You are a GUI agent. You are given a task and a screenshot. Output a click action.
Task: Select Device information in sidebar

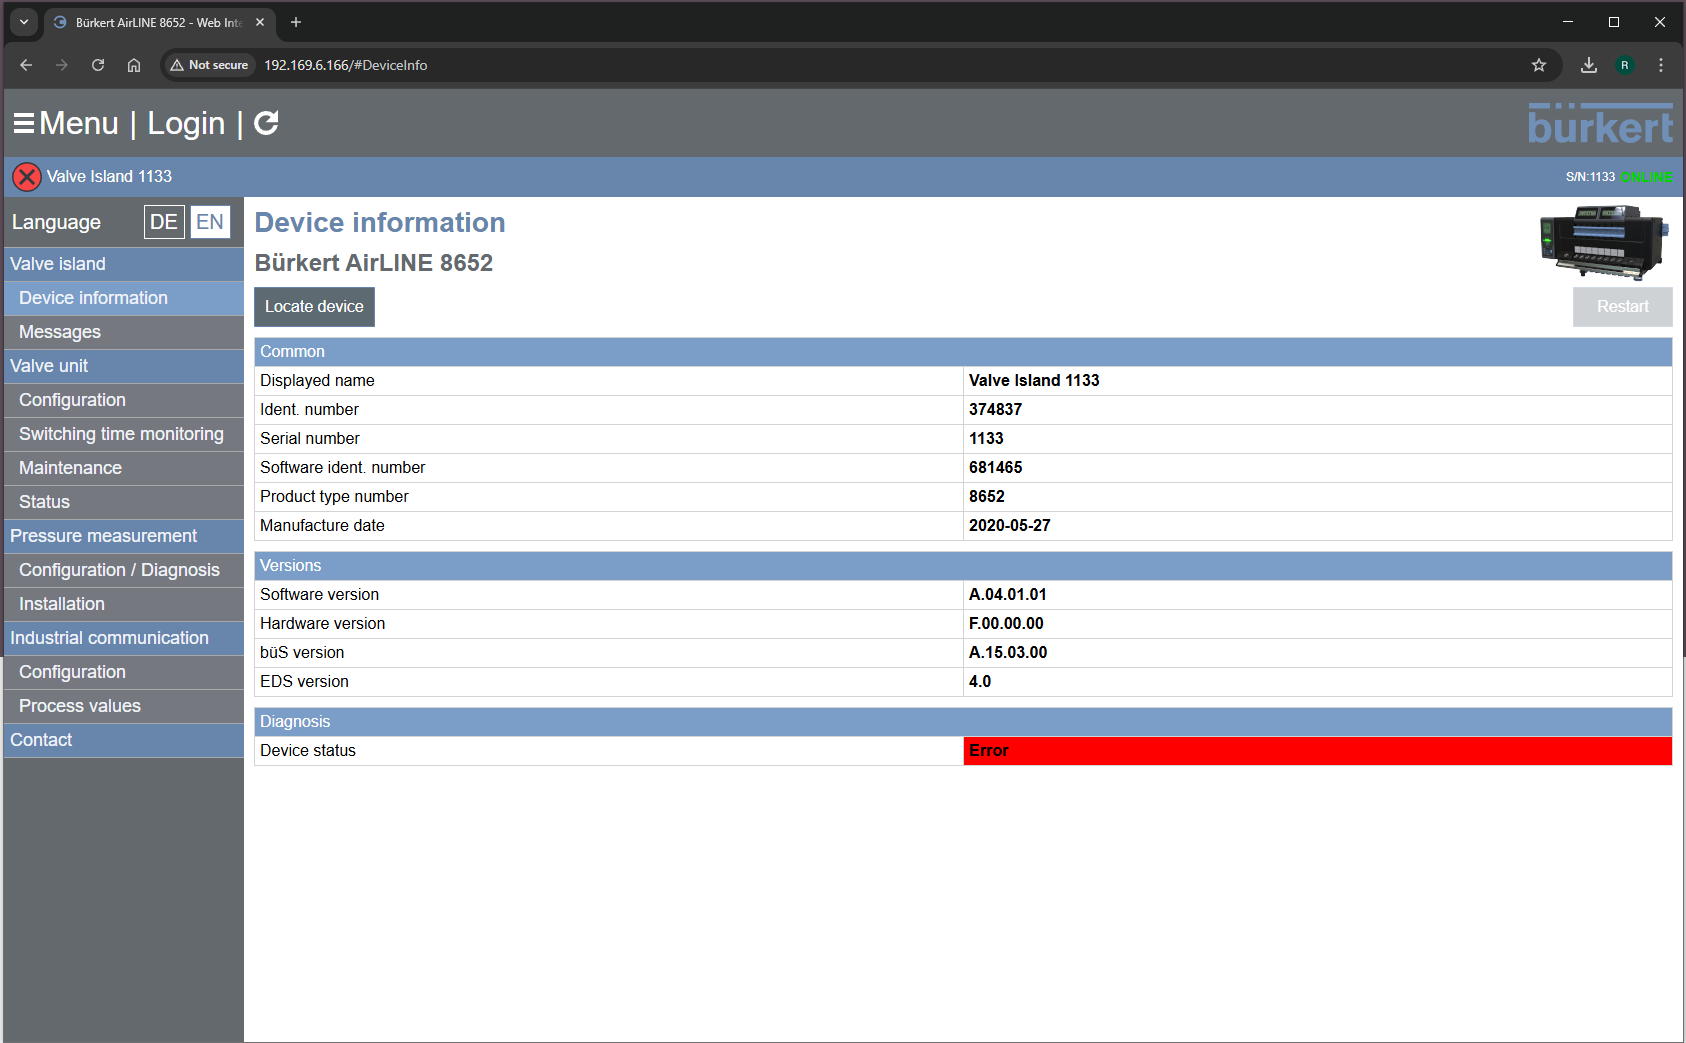[124, 298]
